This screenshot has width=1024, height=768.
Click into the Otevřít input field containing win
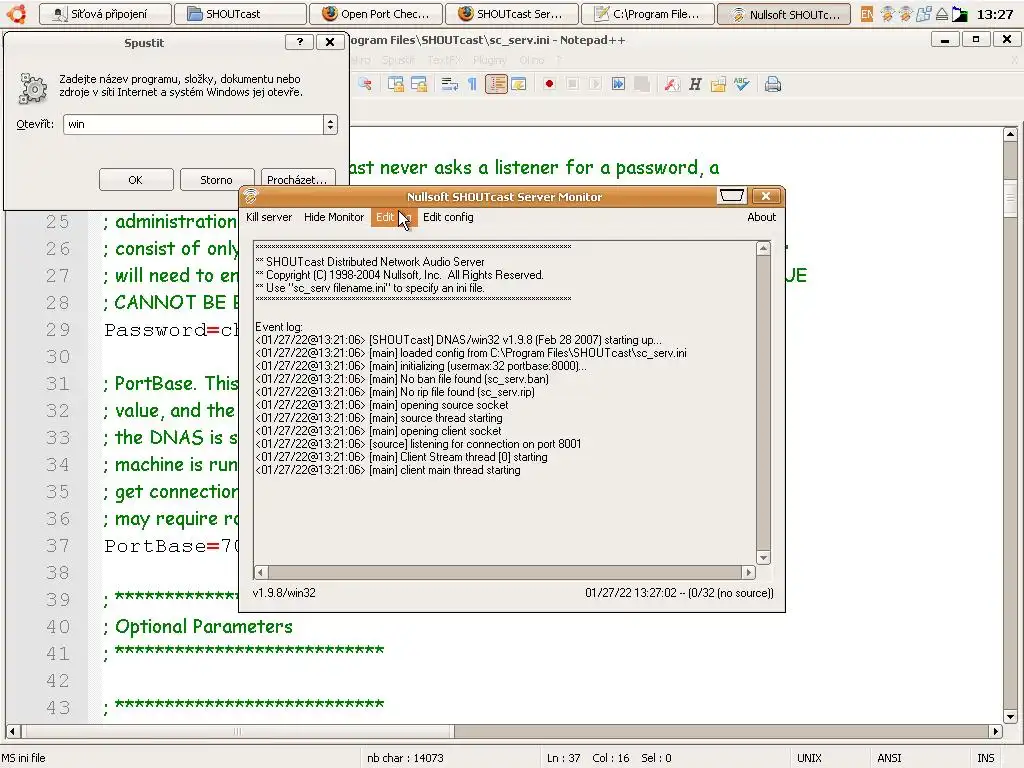pyautogui.click(x=193, y=124)
